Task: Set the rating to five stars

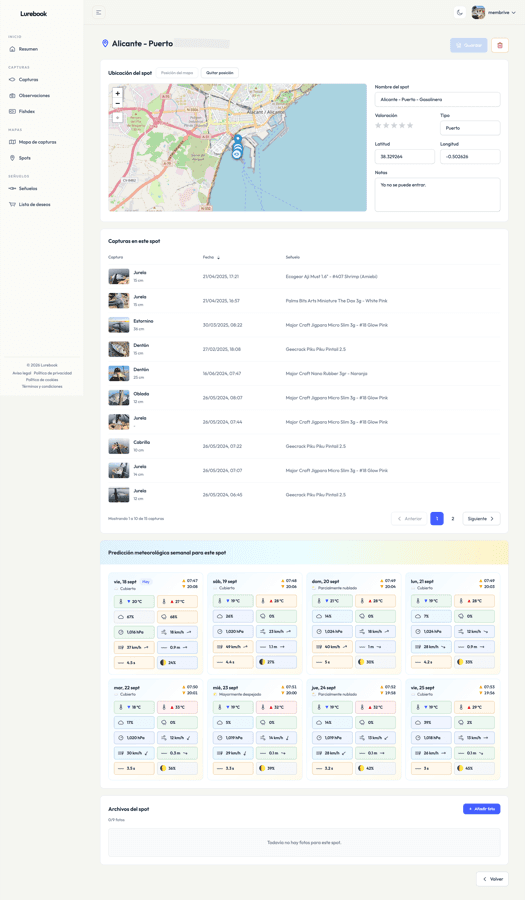Action: (410, 126)
